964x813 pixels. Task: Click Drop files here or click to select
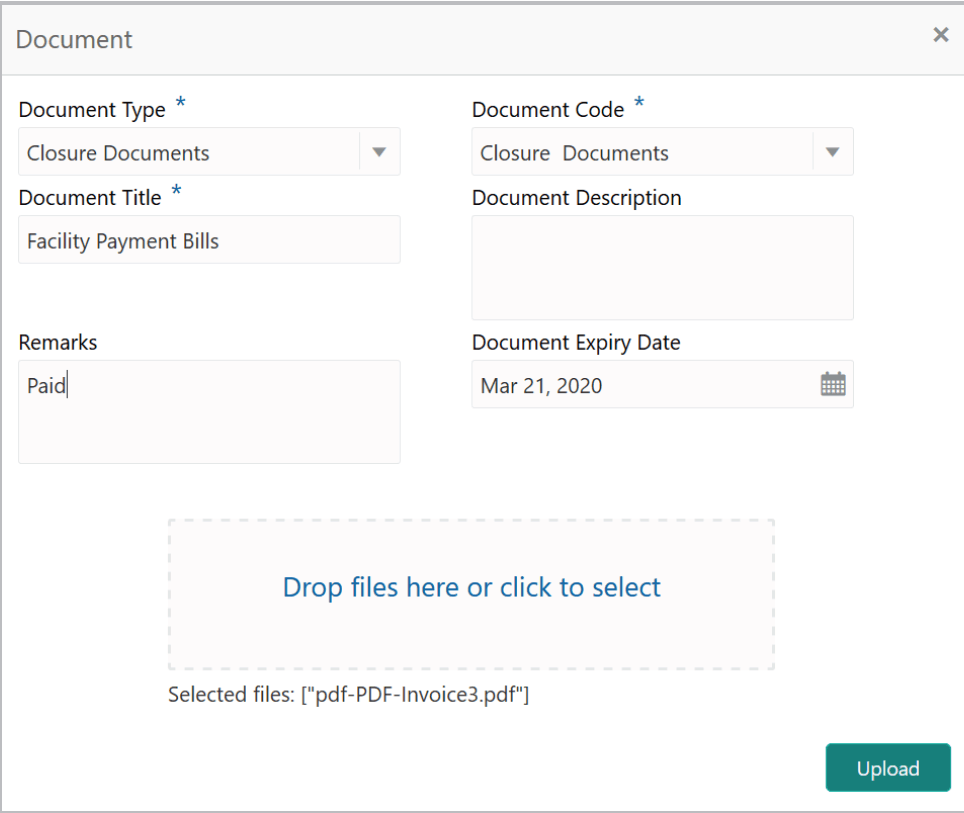tap(471, 588)
